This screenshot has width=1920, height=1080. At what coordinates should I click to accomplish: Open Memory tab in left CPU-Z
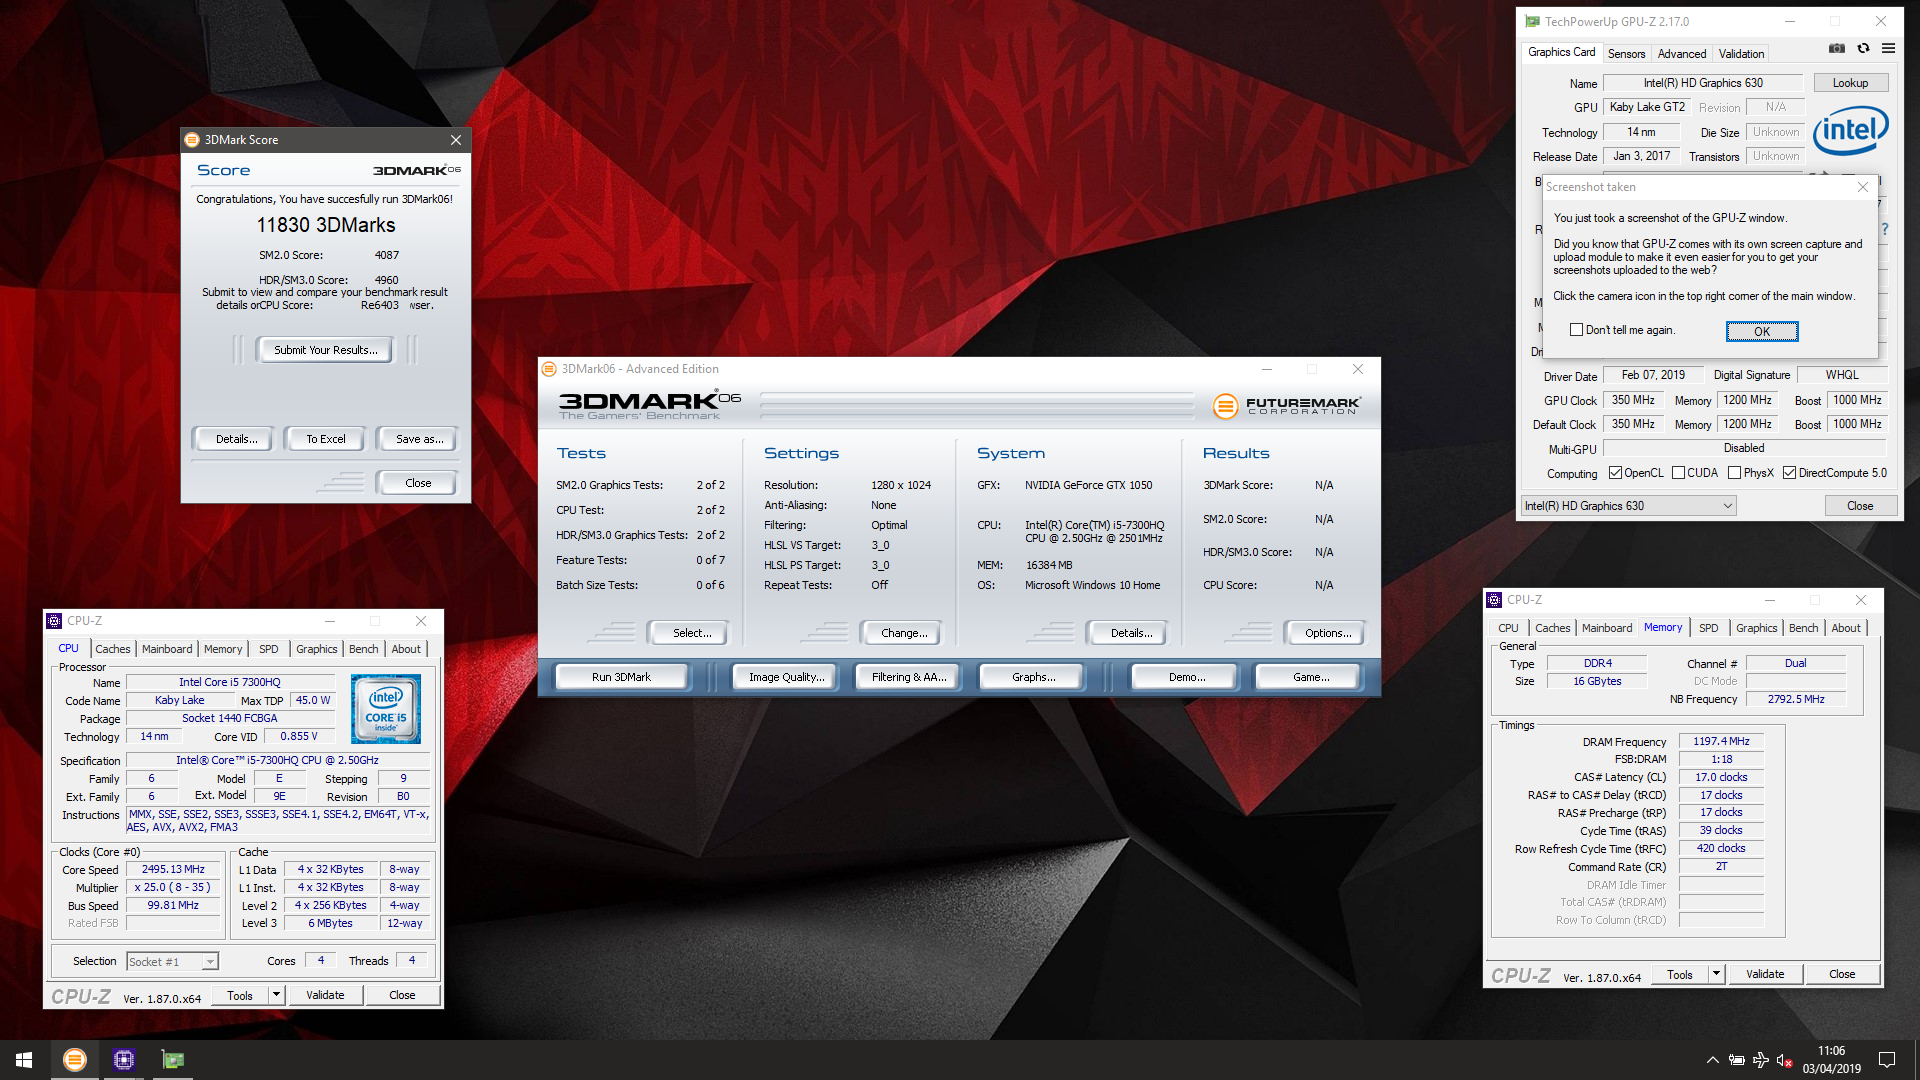tap(223, 649)
